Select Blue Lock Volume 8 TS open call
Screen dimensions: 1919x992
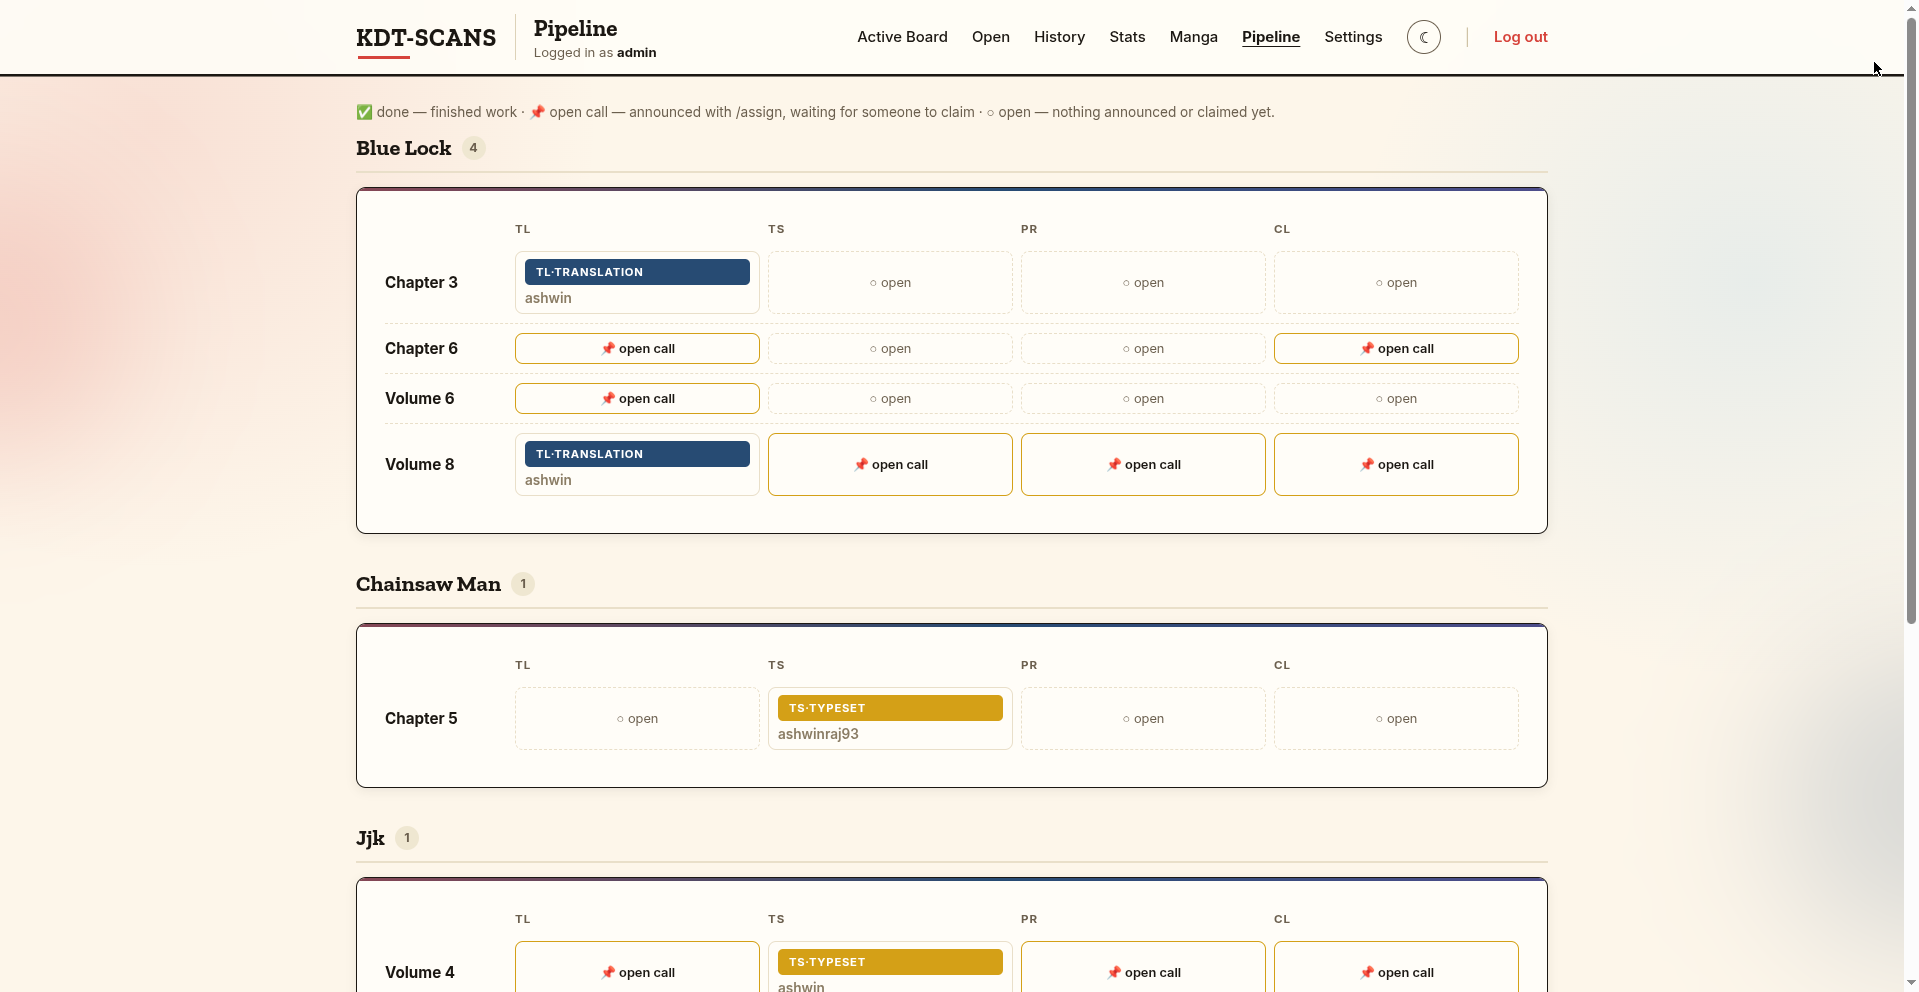click(890, 465)
